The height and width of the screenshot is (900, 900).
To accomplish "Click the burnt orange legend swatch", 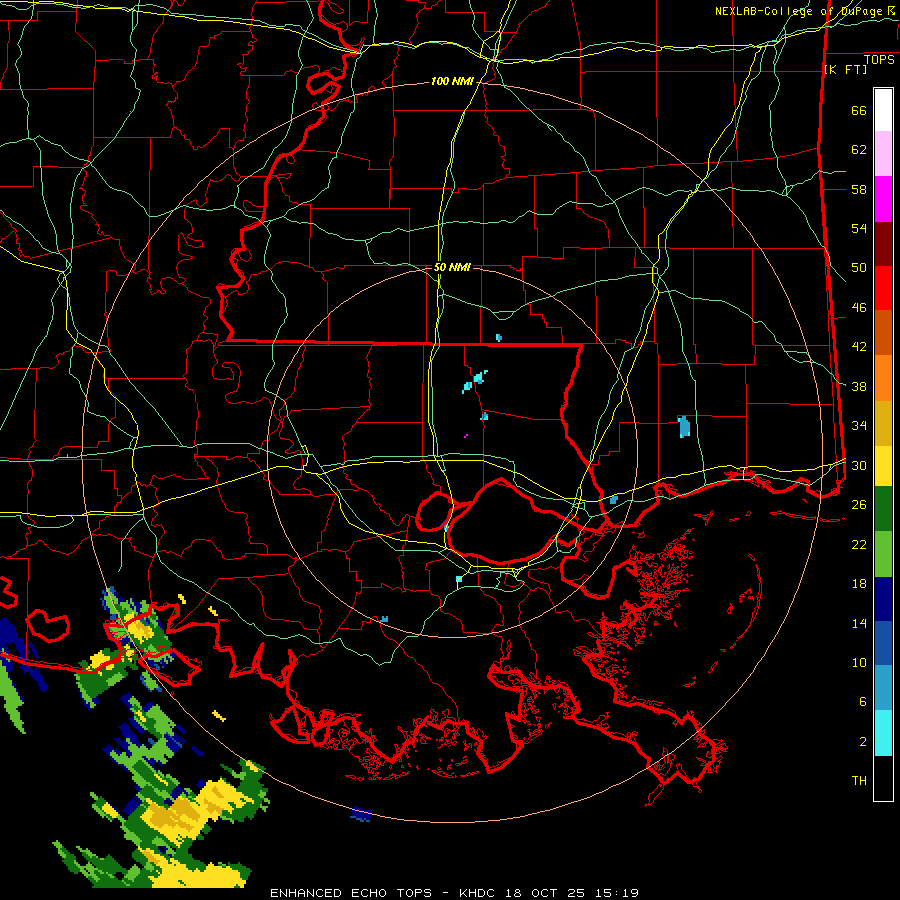I will (883, 333).
